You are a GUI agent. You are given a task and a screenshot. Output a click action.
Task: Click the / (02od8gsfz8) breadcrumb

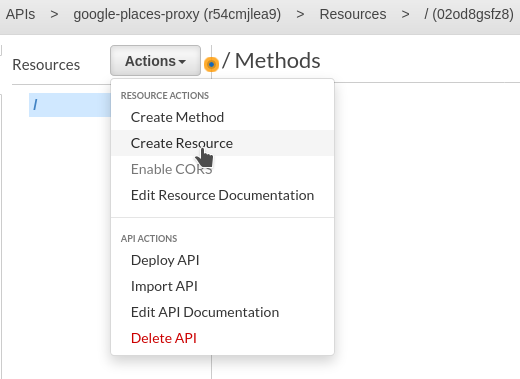469,14
